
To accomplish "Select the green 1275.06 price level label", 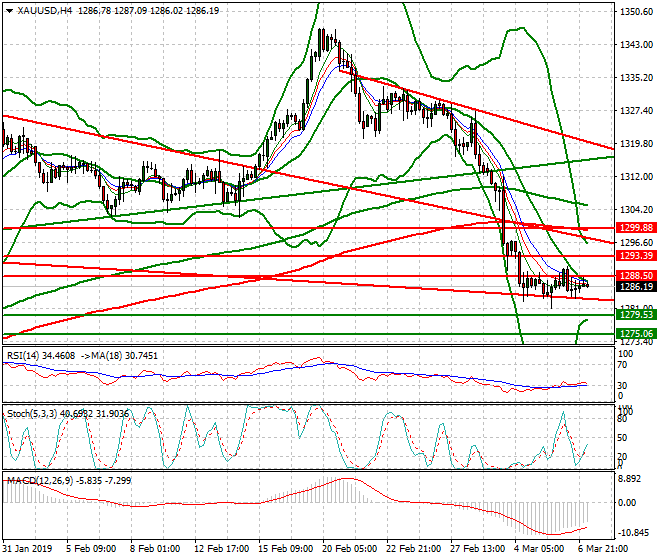I will click(x=636, y=334).
